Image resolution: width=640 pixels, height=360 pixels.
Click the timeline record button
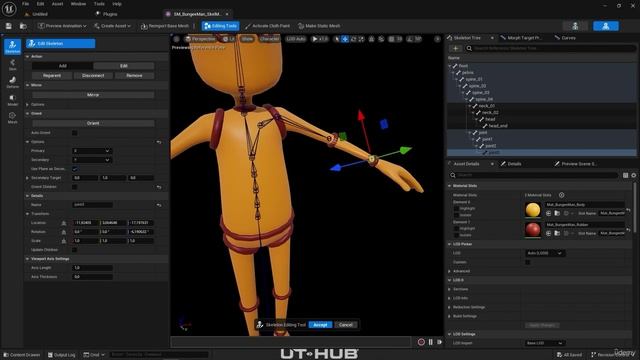421,342
